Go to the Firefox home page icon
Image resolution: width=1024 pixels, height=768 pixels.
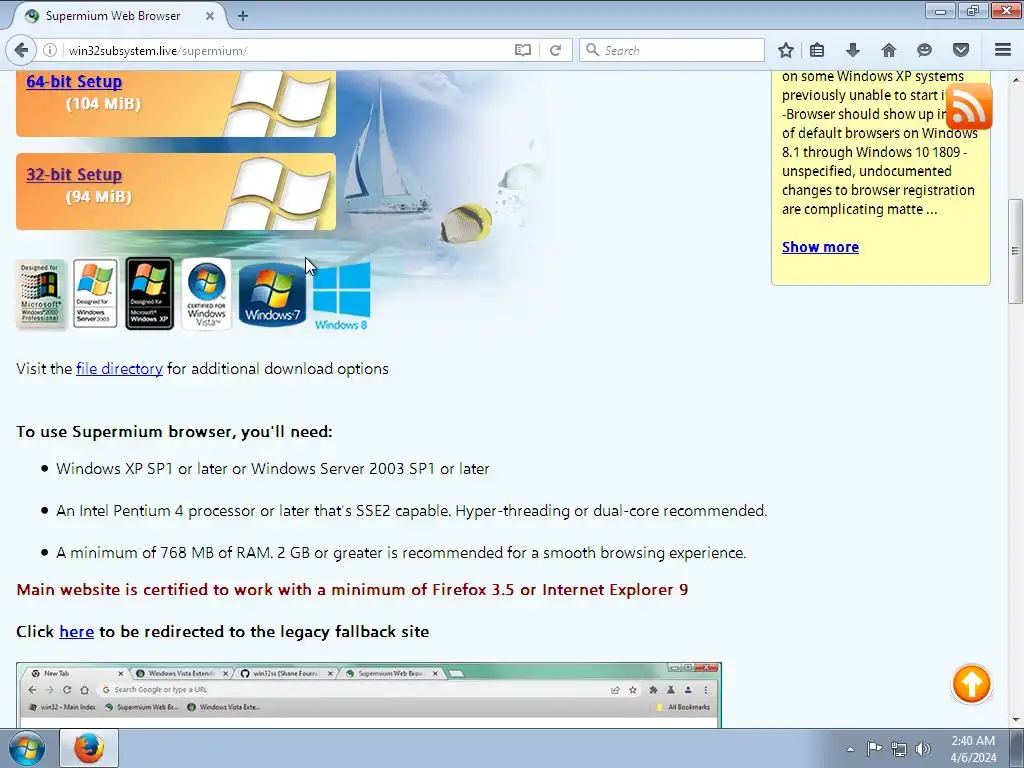(x=888, y=50)
